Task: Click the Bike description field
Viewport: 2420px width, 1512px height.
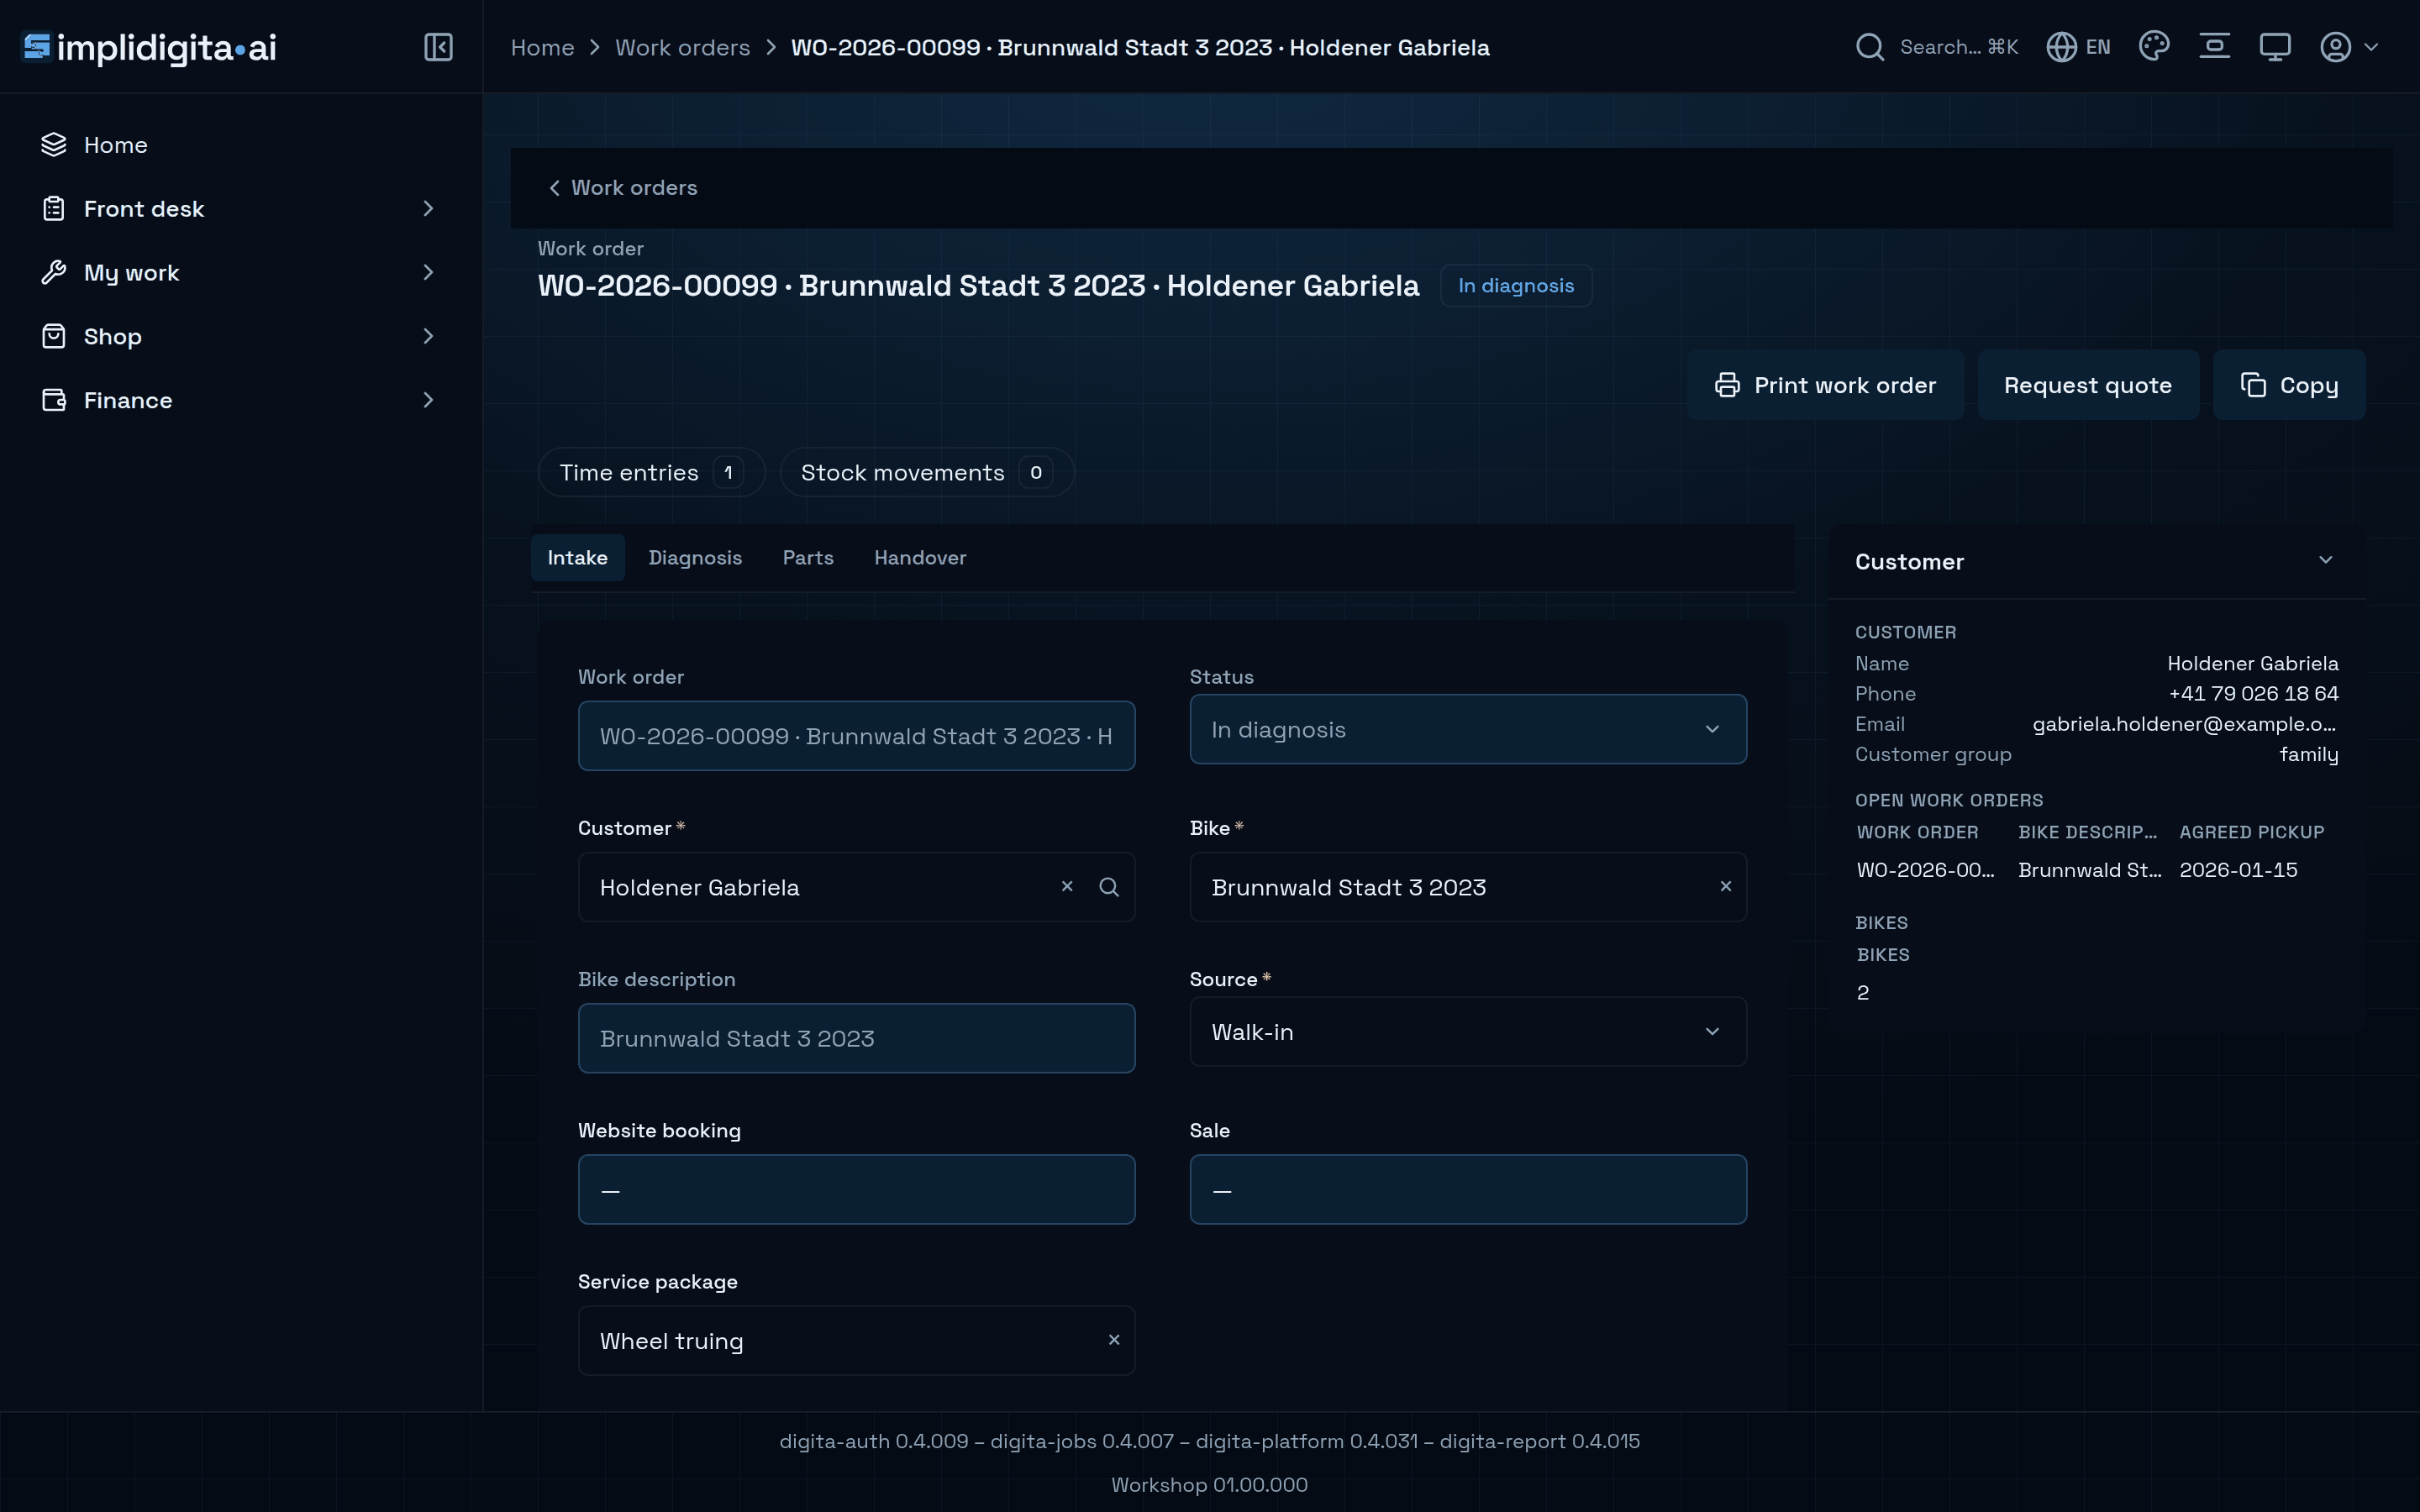Action: click(856, 1038)
